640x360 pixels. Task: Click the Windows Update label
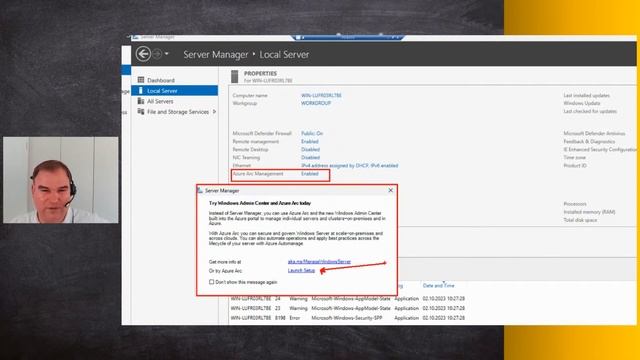point(582,103)
